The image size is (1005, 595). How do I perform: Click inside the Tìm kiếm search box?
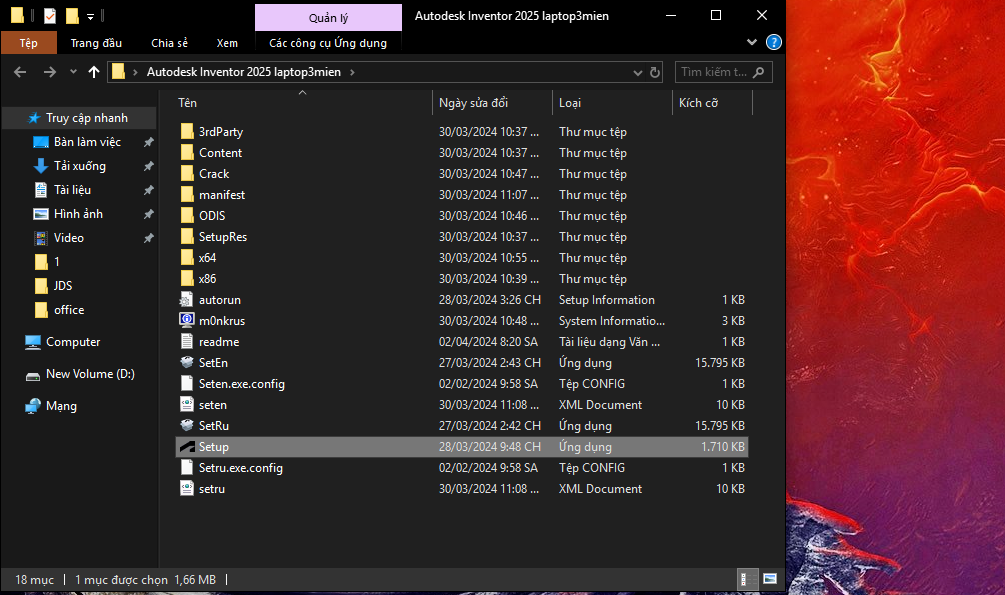pyautogui.click(x=714, y=72)
